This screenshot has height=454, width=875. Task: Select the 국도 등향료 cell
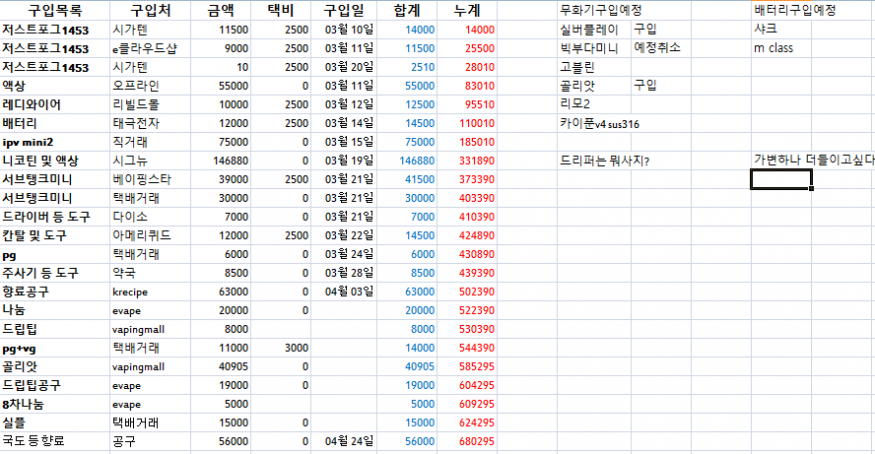pos(55,441)
